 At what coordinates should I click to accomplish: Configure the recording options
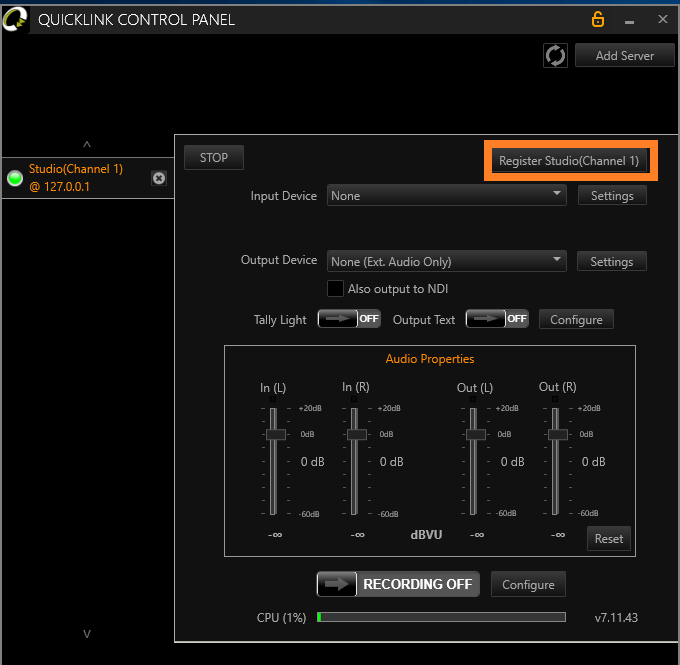[528, 584]
